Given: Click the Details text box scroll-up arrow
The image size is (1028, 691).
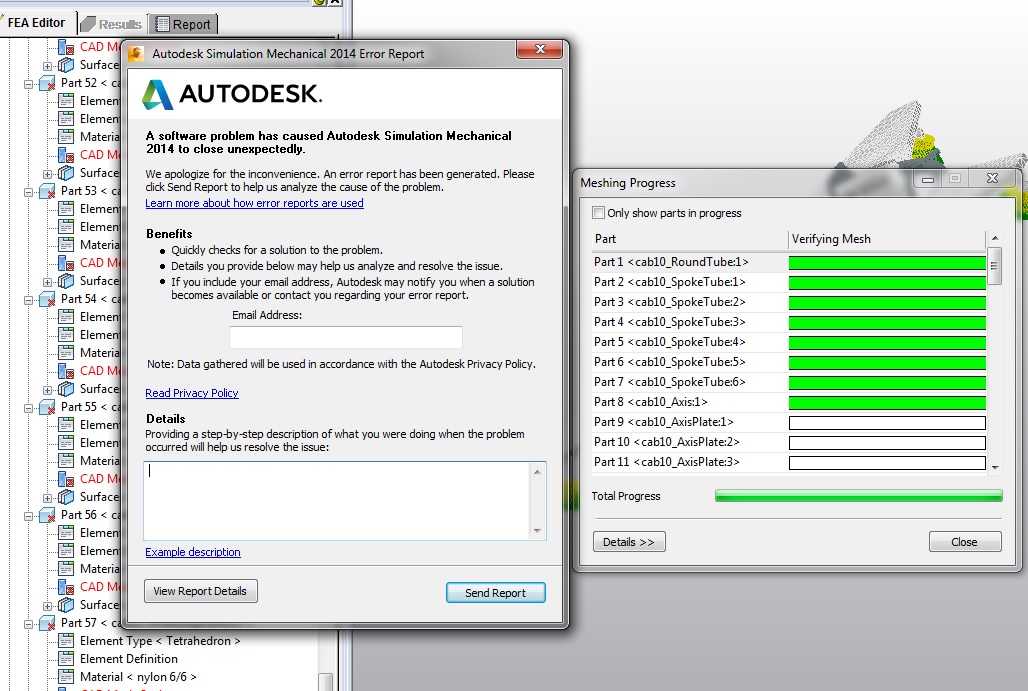Looking at the screenshot, I should [x=537, y=471].
